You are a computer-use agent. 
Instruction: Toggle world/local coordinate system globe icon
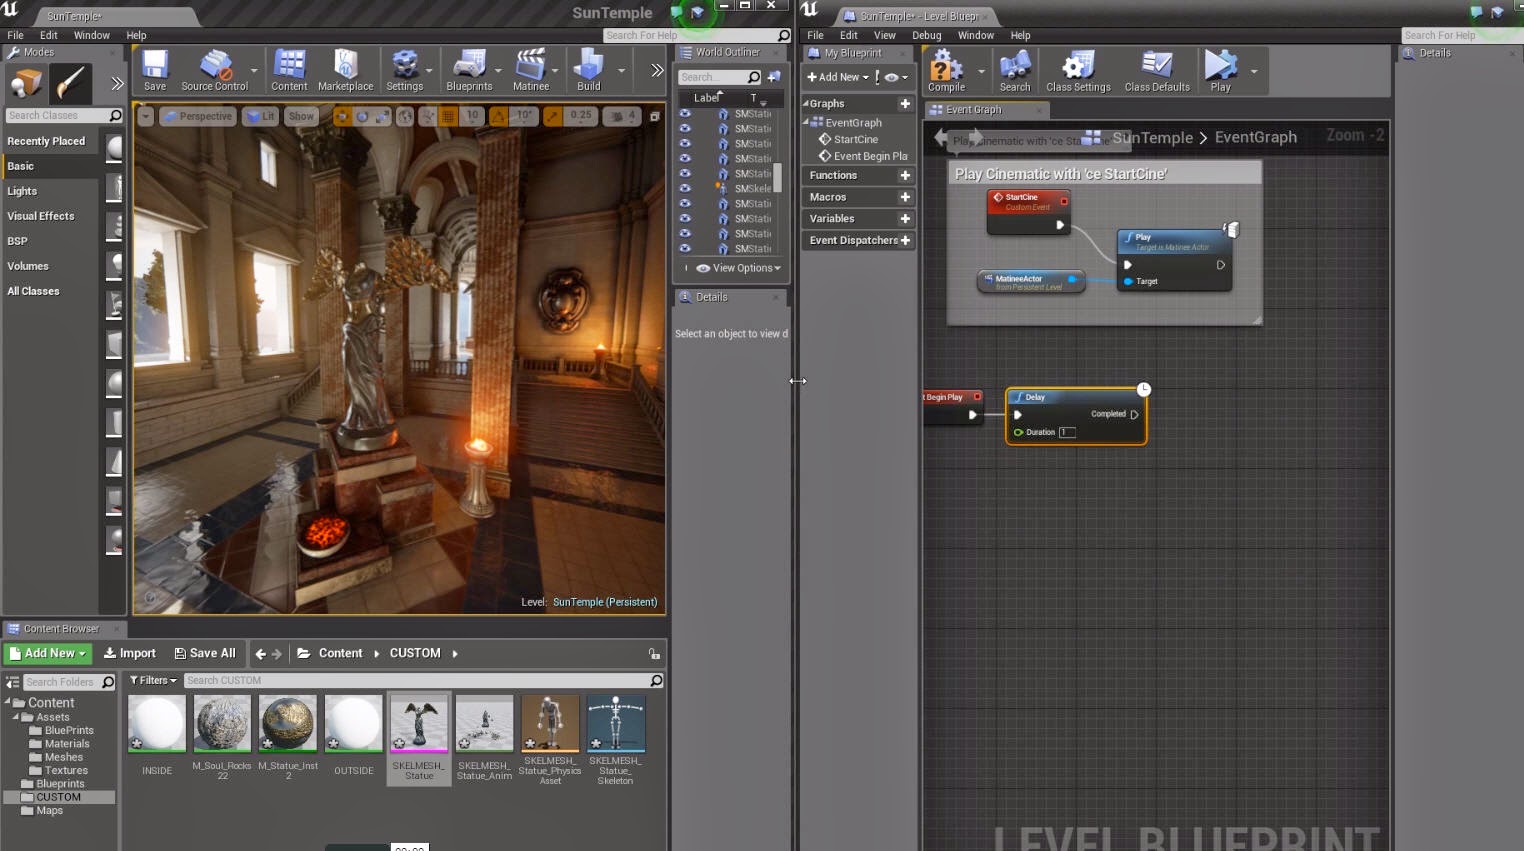[x=405, y=117]
